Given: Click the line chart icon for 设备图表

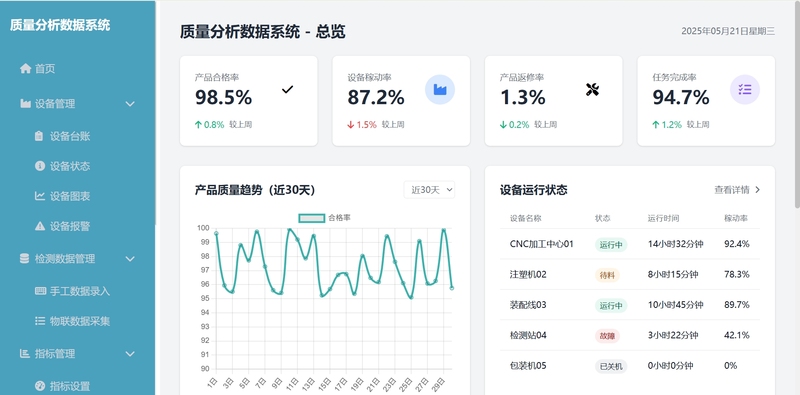Looking at the screenshot, I should [x=40, y=196].
